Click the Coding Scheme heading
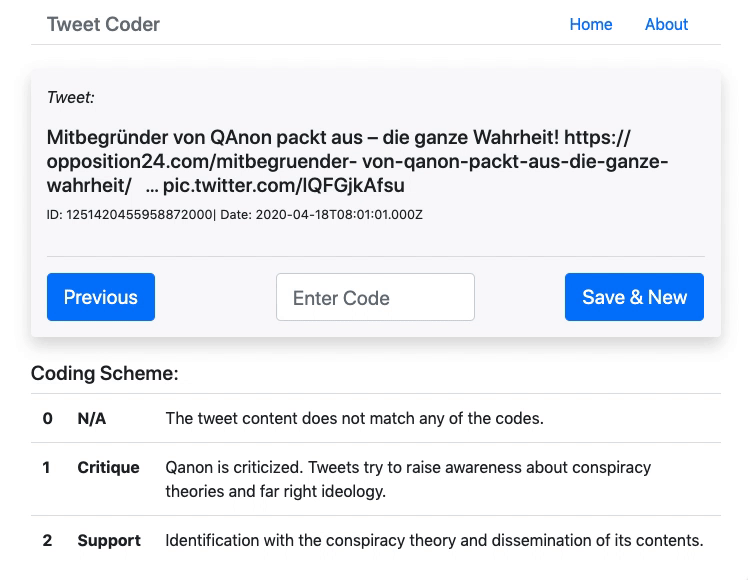The image size is (748, 580). point(104,373)
